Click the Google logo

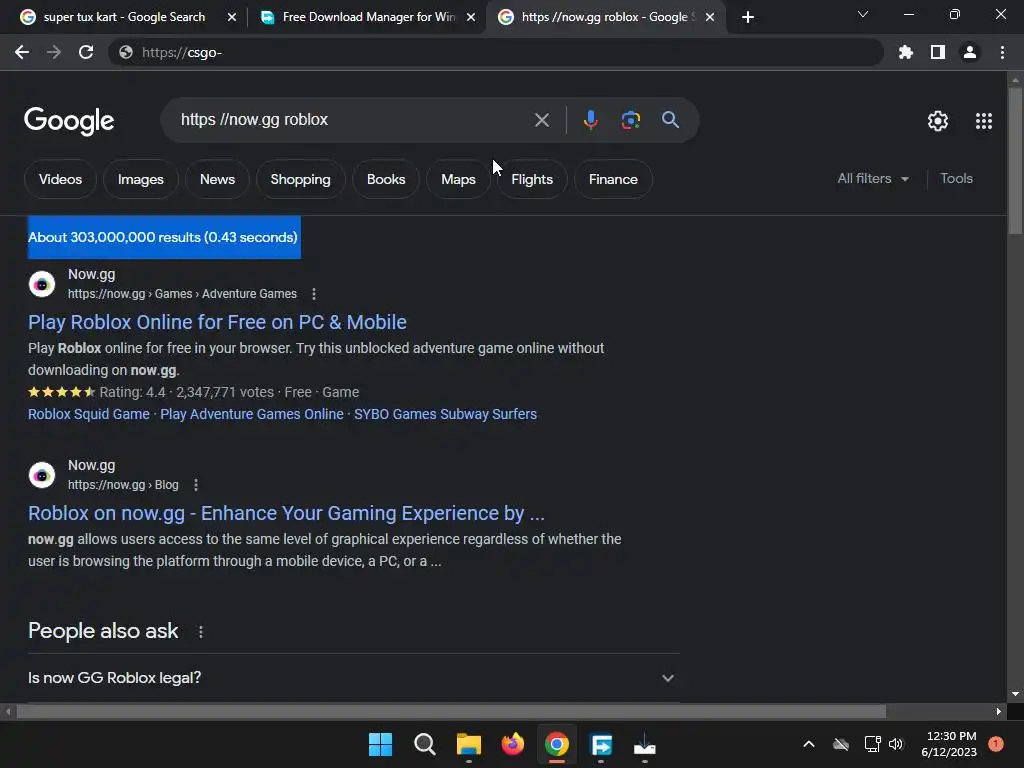(x=69, y=121)
